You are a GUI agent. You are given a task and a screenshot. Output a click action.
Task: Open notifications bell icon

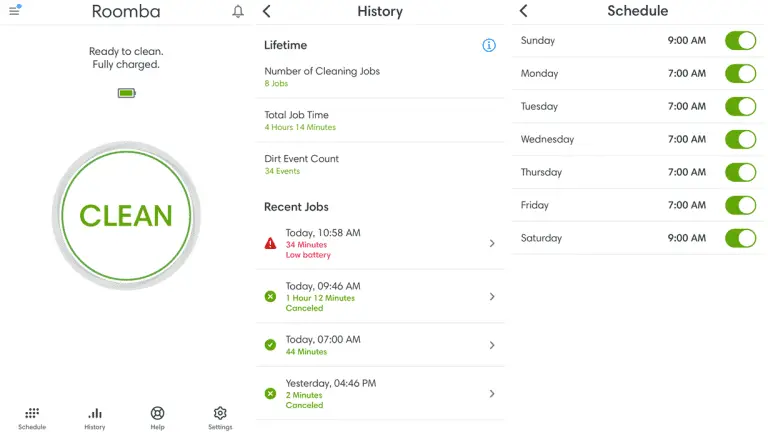[238, 11]
